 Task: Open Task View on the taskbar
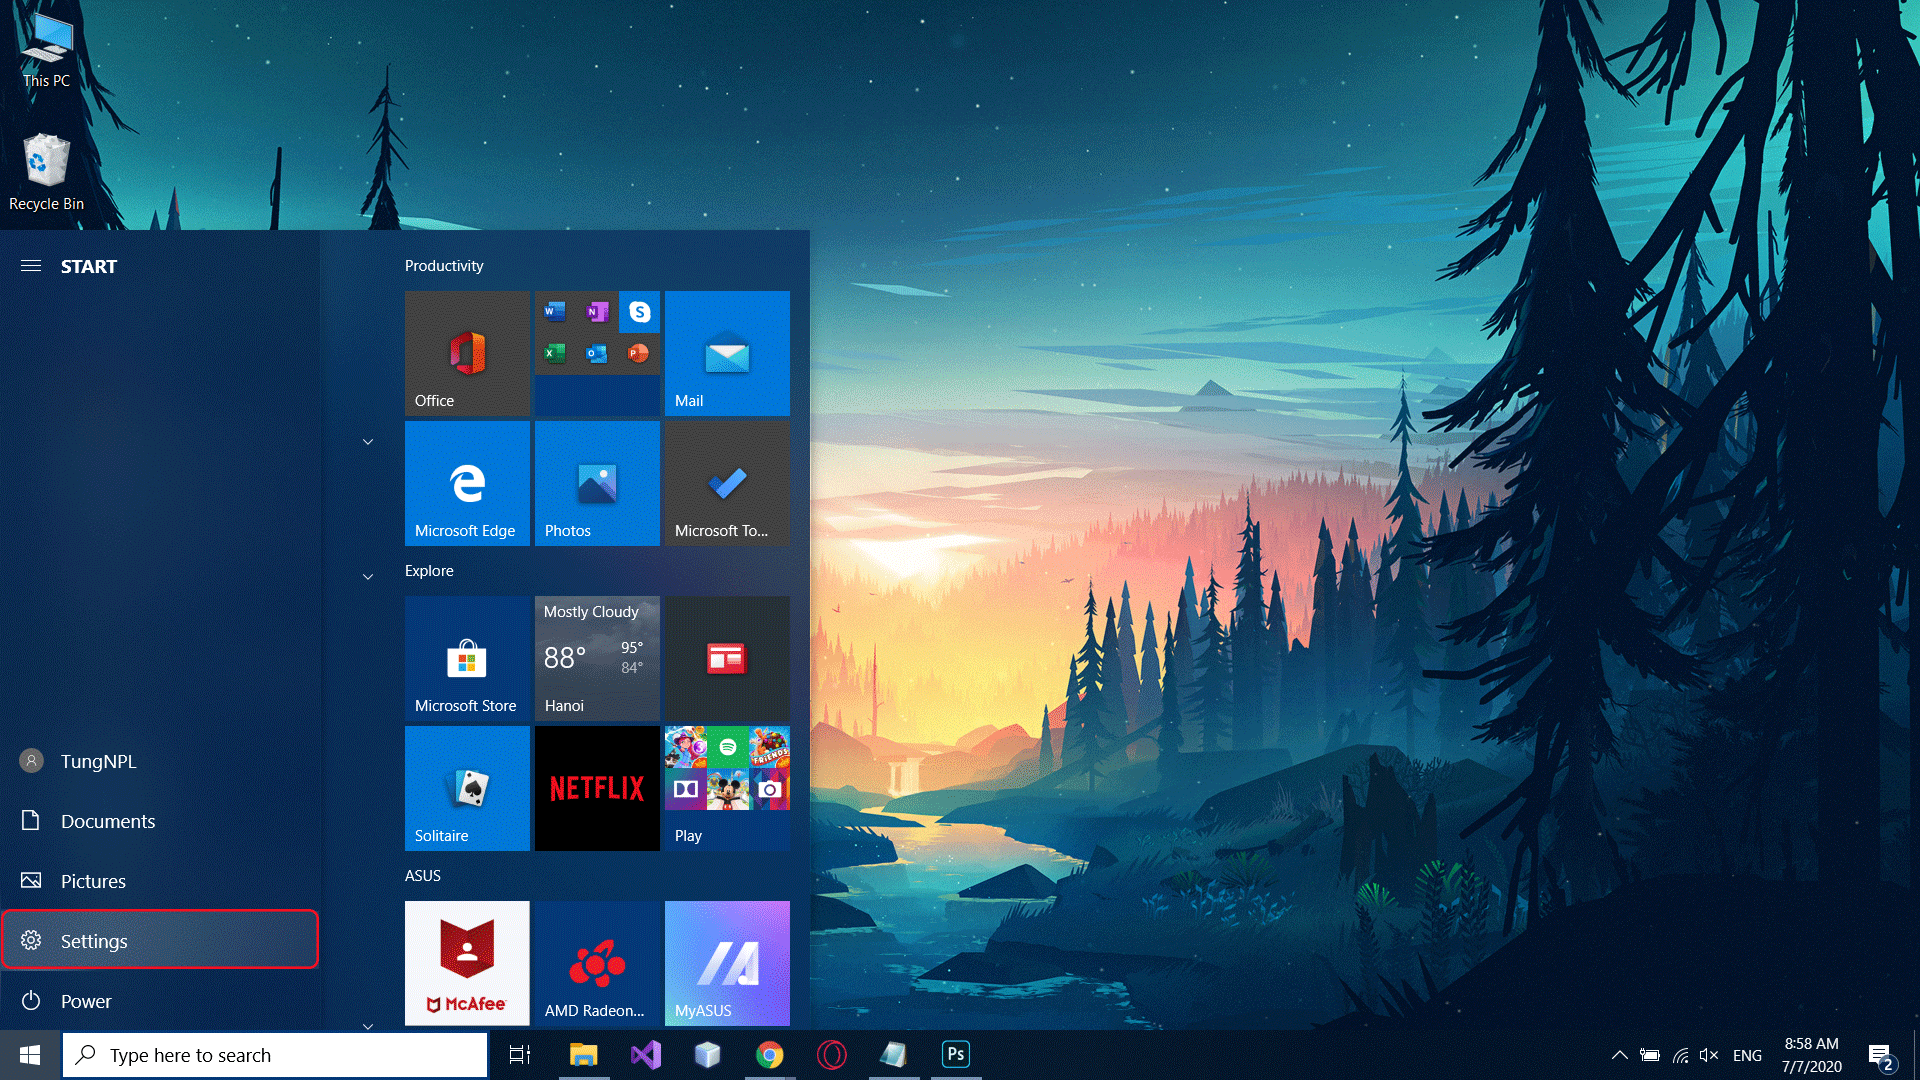point(520,1055)
